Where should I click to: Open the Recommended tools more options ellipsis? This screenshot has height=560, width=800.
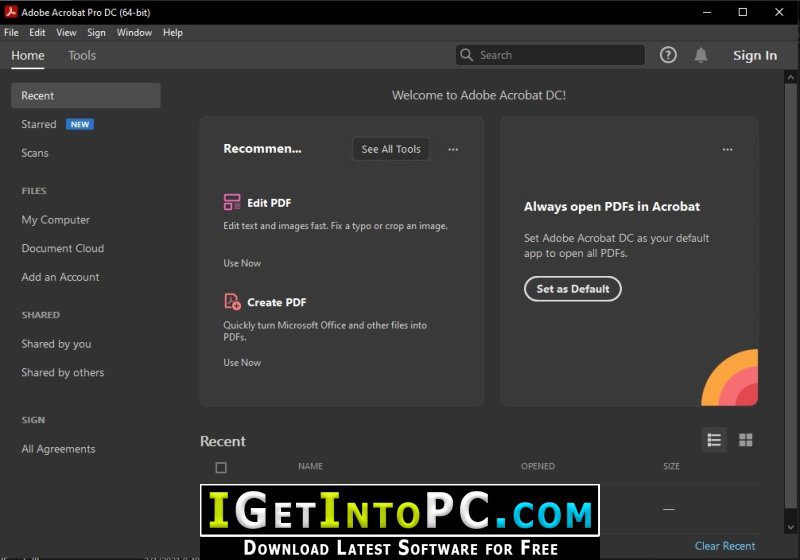click(453, 149)
